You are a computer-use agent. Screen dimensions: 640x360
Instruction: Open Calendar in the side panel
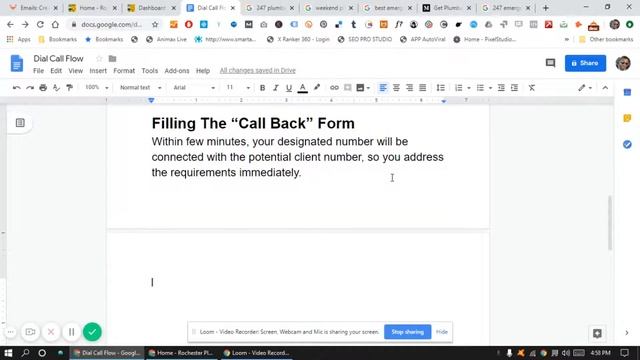coord(627,93)
